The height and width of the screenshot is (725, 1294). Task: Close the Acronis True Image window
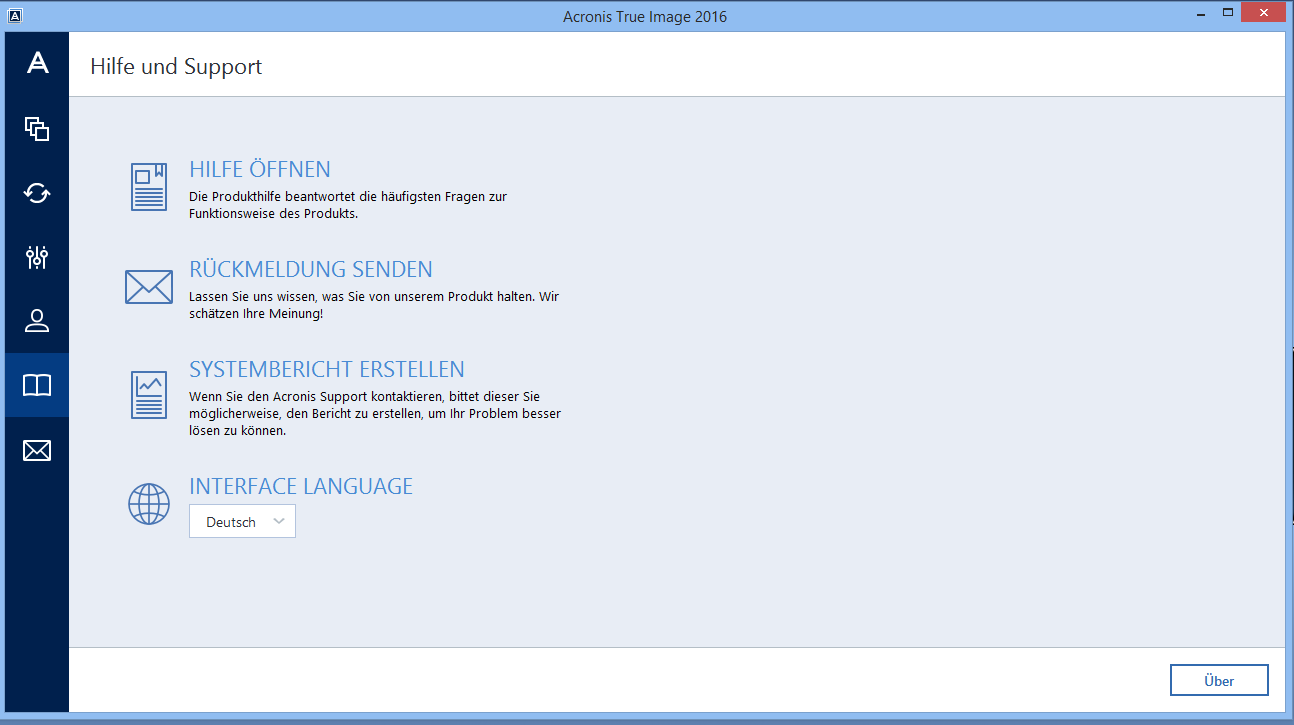coord(1264,13)
